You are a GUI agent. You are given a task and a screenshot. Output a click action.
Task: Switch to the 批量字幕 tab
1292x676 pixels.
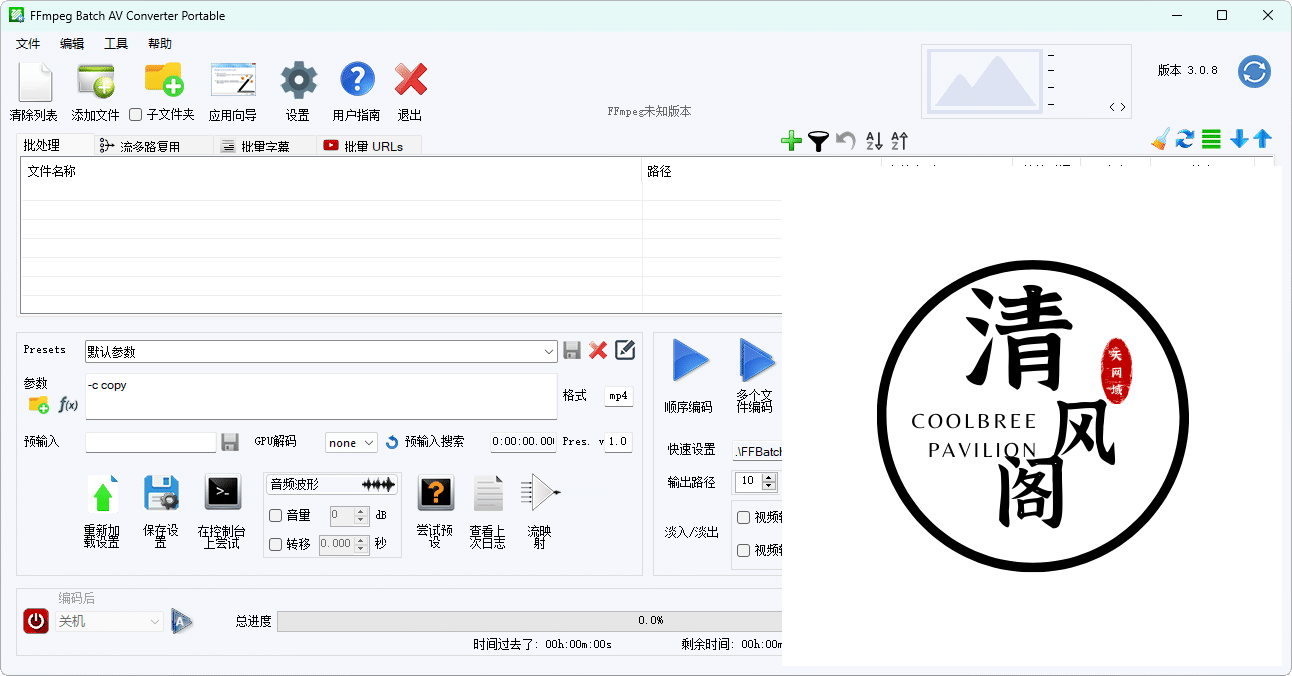[x=264, y=146]
